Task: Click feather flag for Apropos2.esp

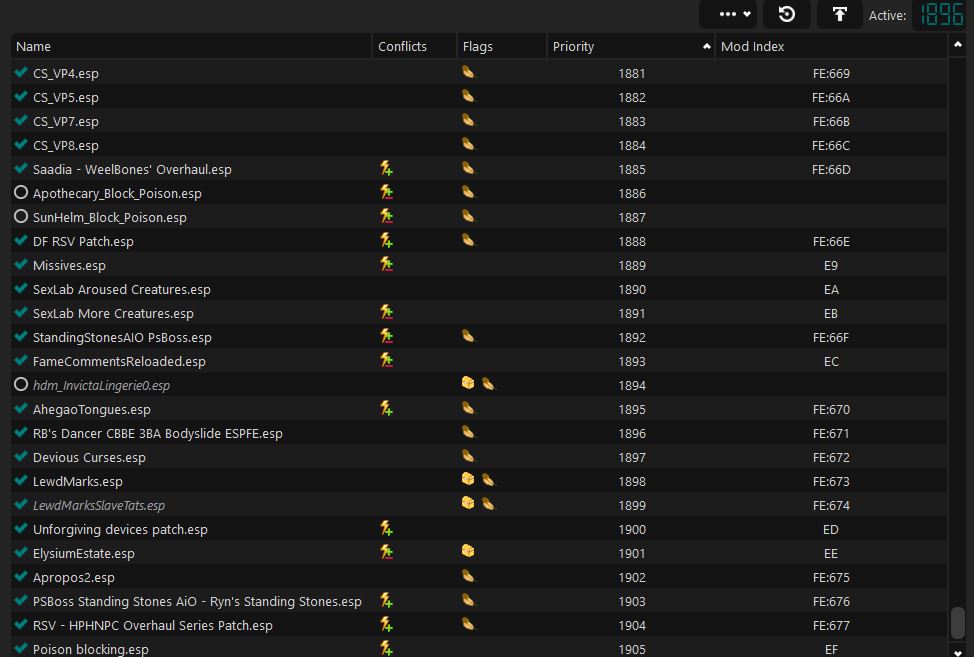Action: click(468, 576)
